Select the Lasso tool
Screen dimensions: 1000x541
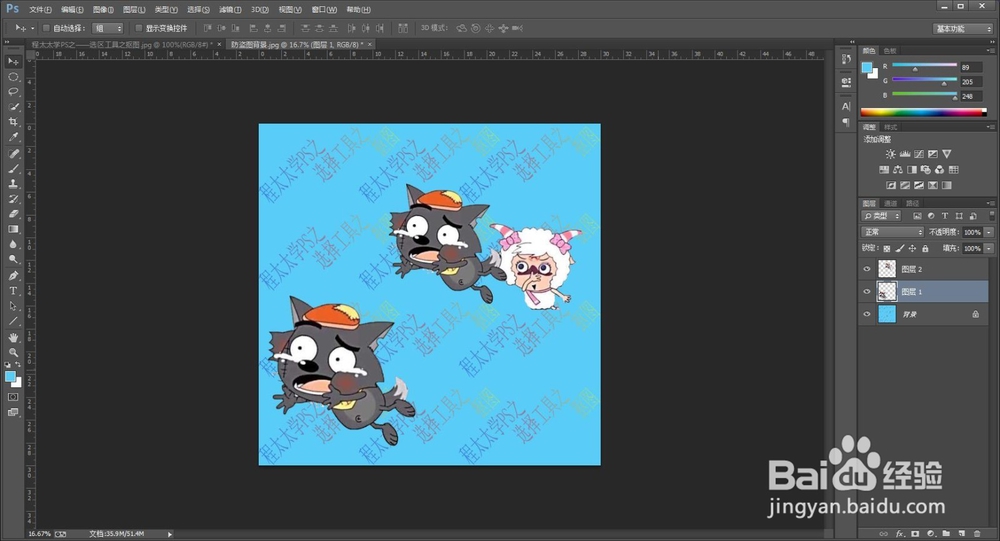[13, 91]
